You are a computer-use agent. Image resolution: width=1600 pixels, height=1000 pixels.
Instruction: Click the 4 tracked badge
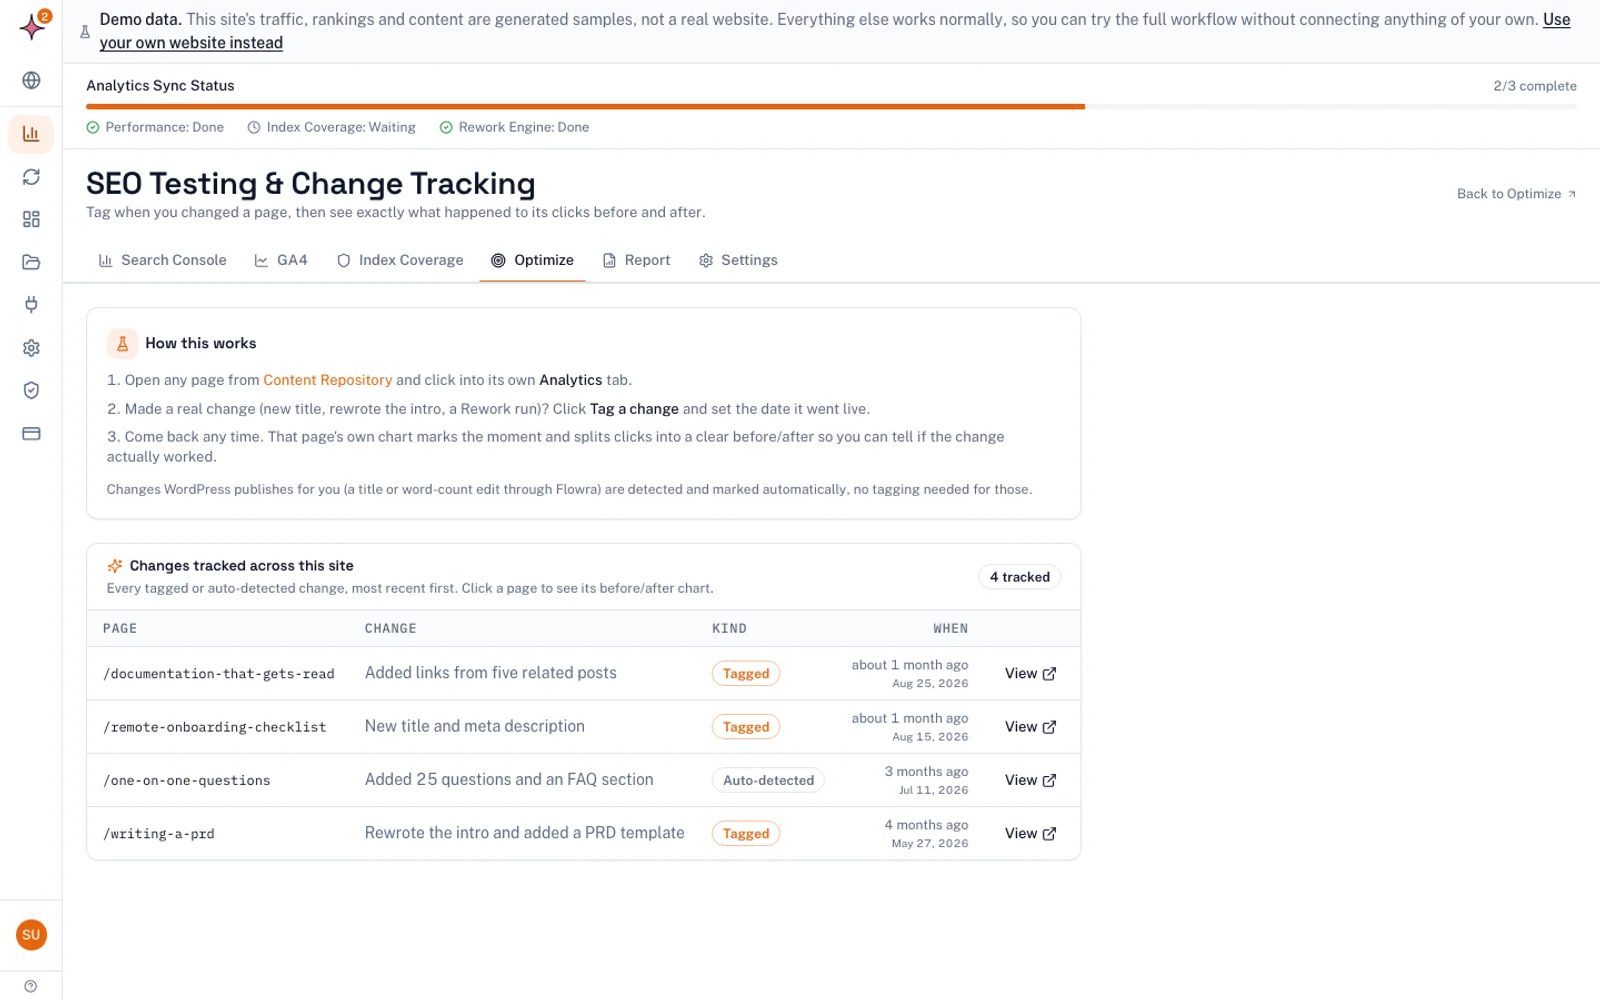tap(1019, 577)
